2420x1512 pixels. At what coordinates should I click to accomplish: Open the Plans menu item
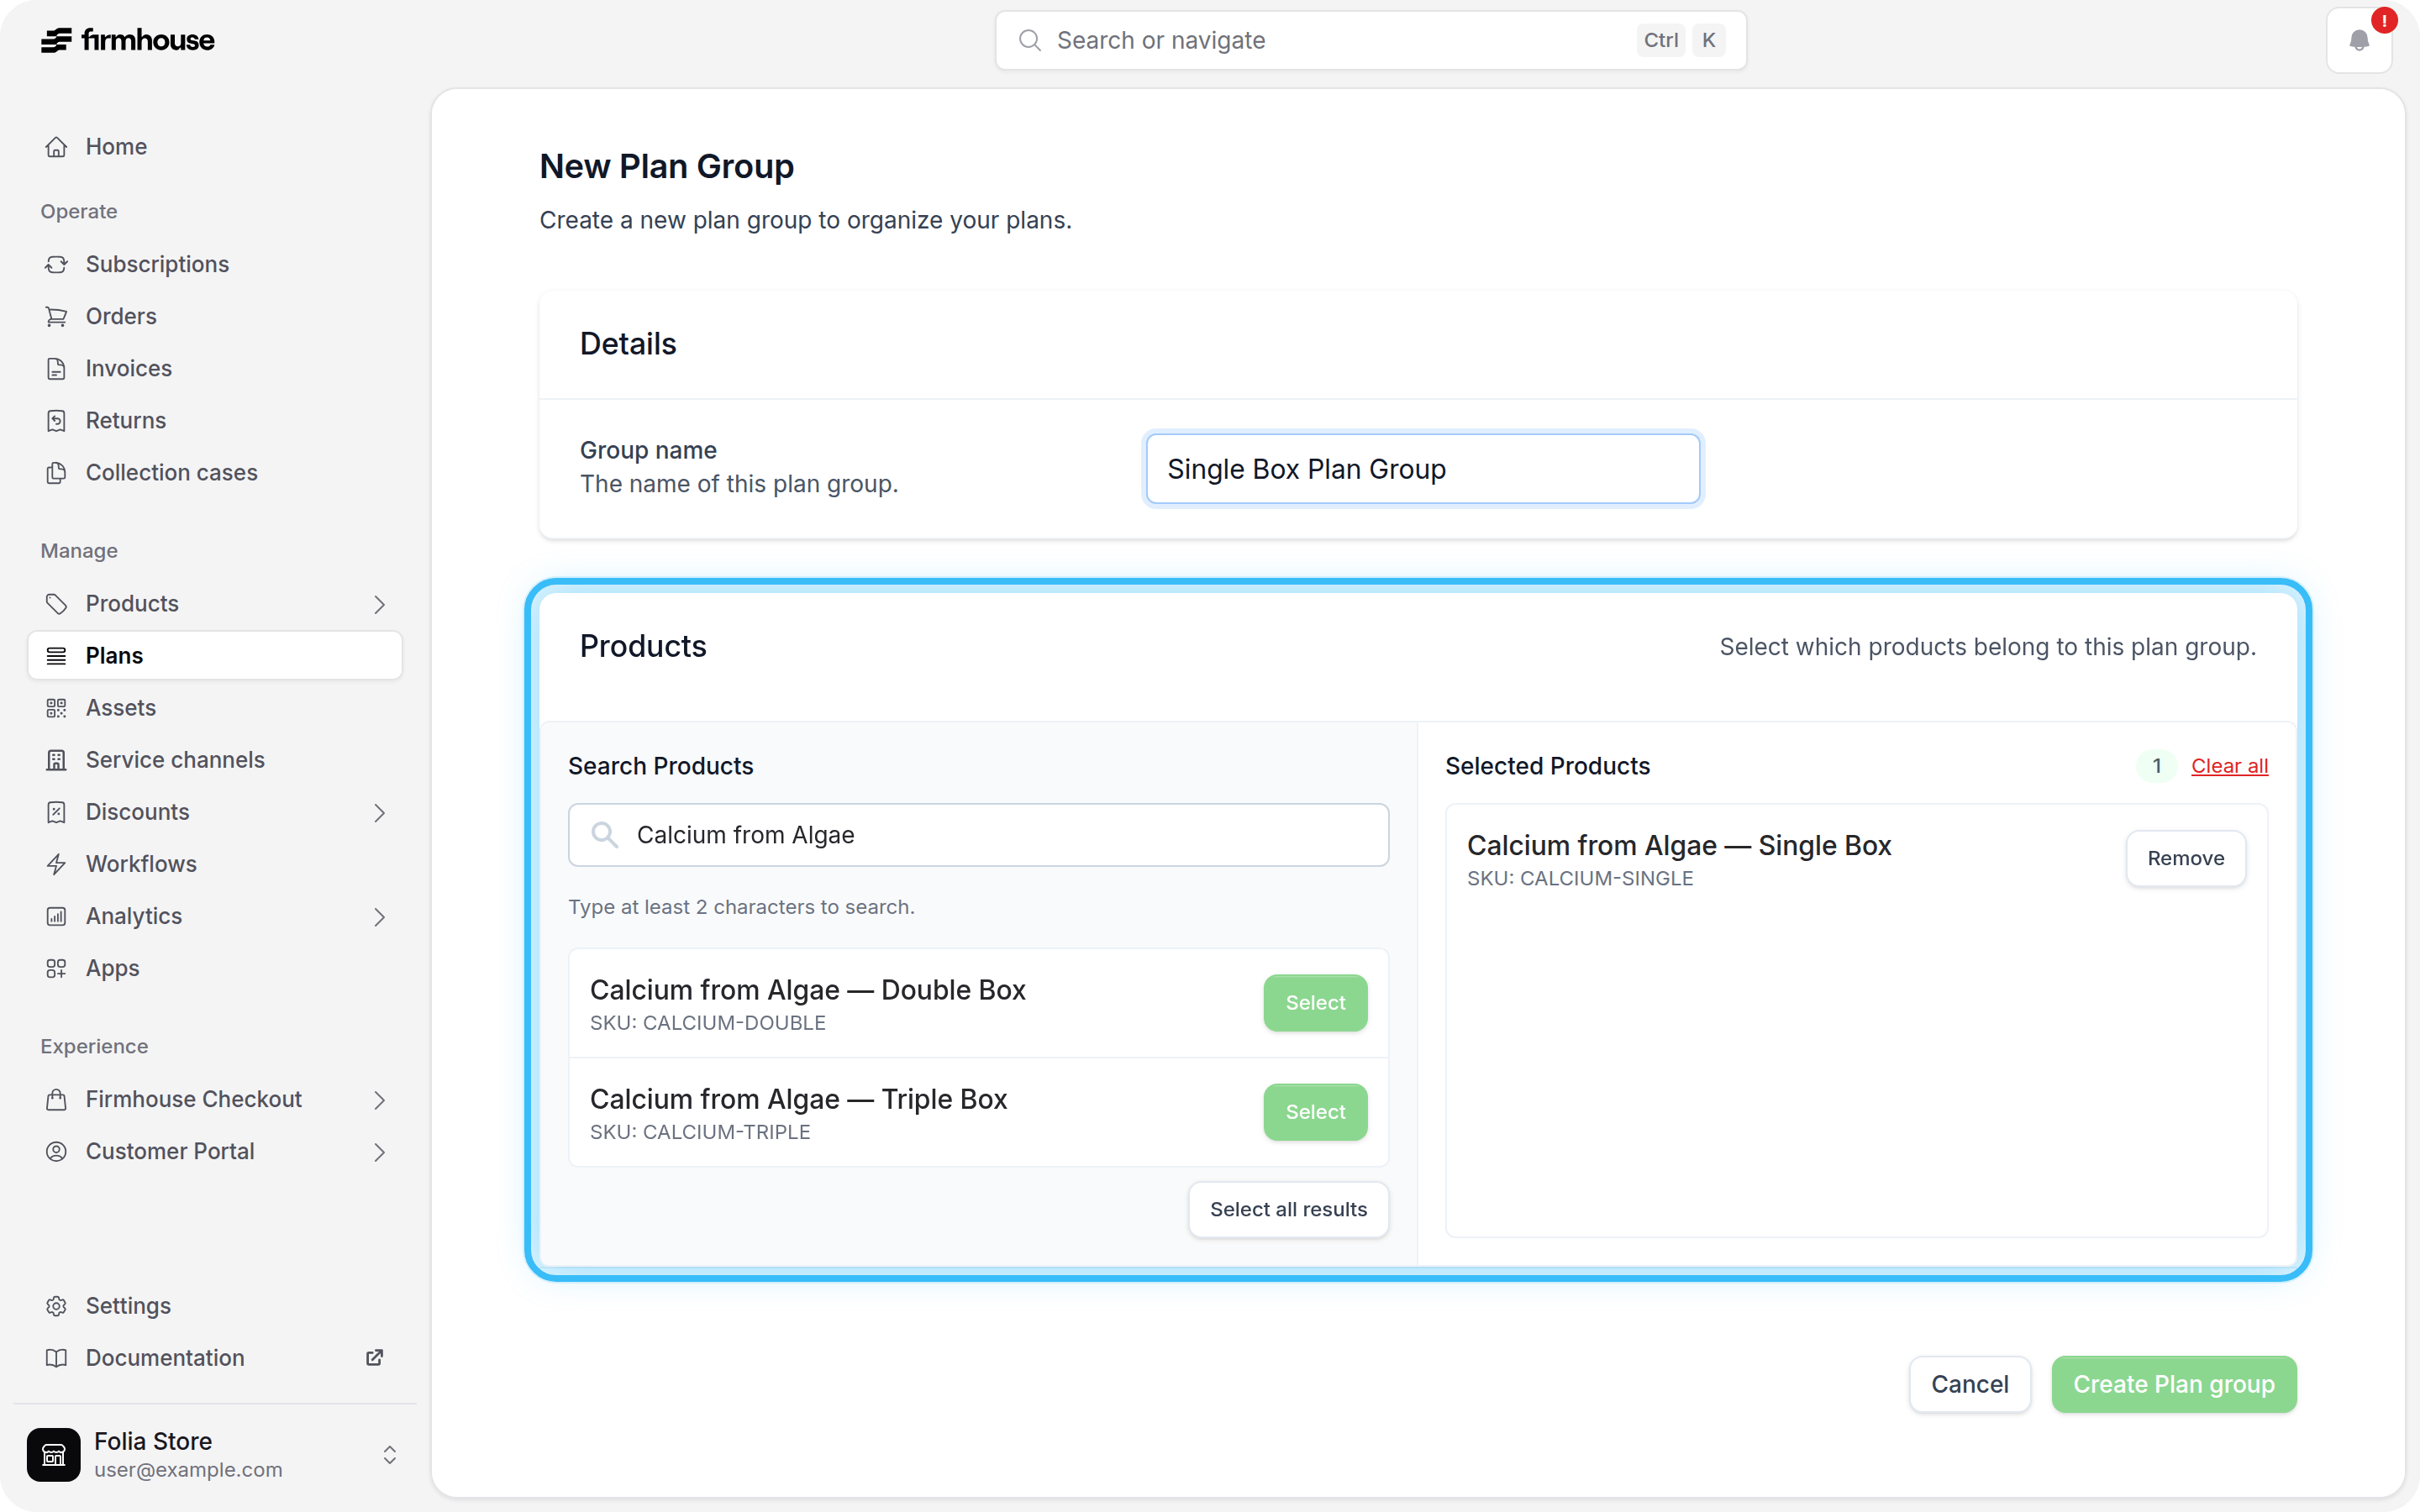214,656
